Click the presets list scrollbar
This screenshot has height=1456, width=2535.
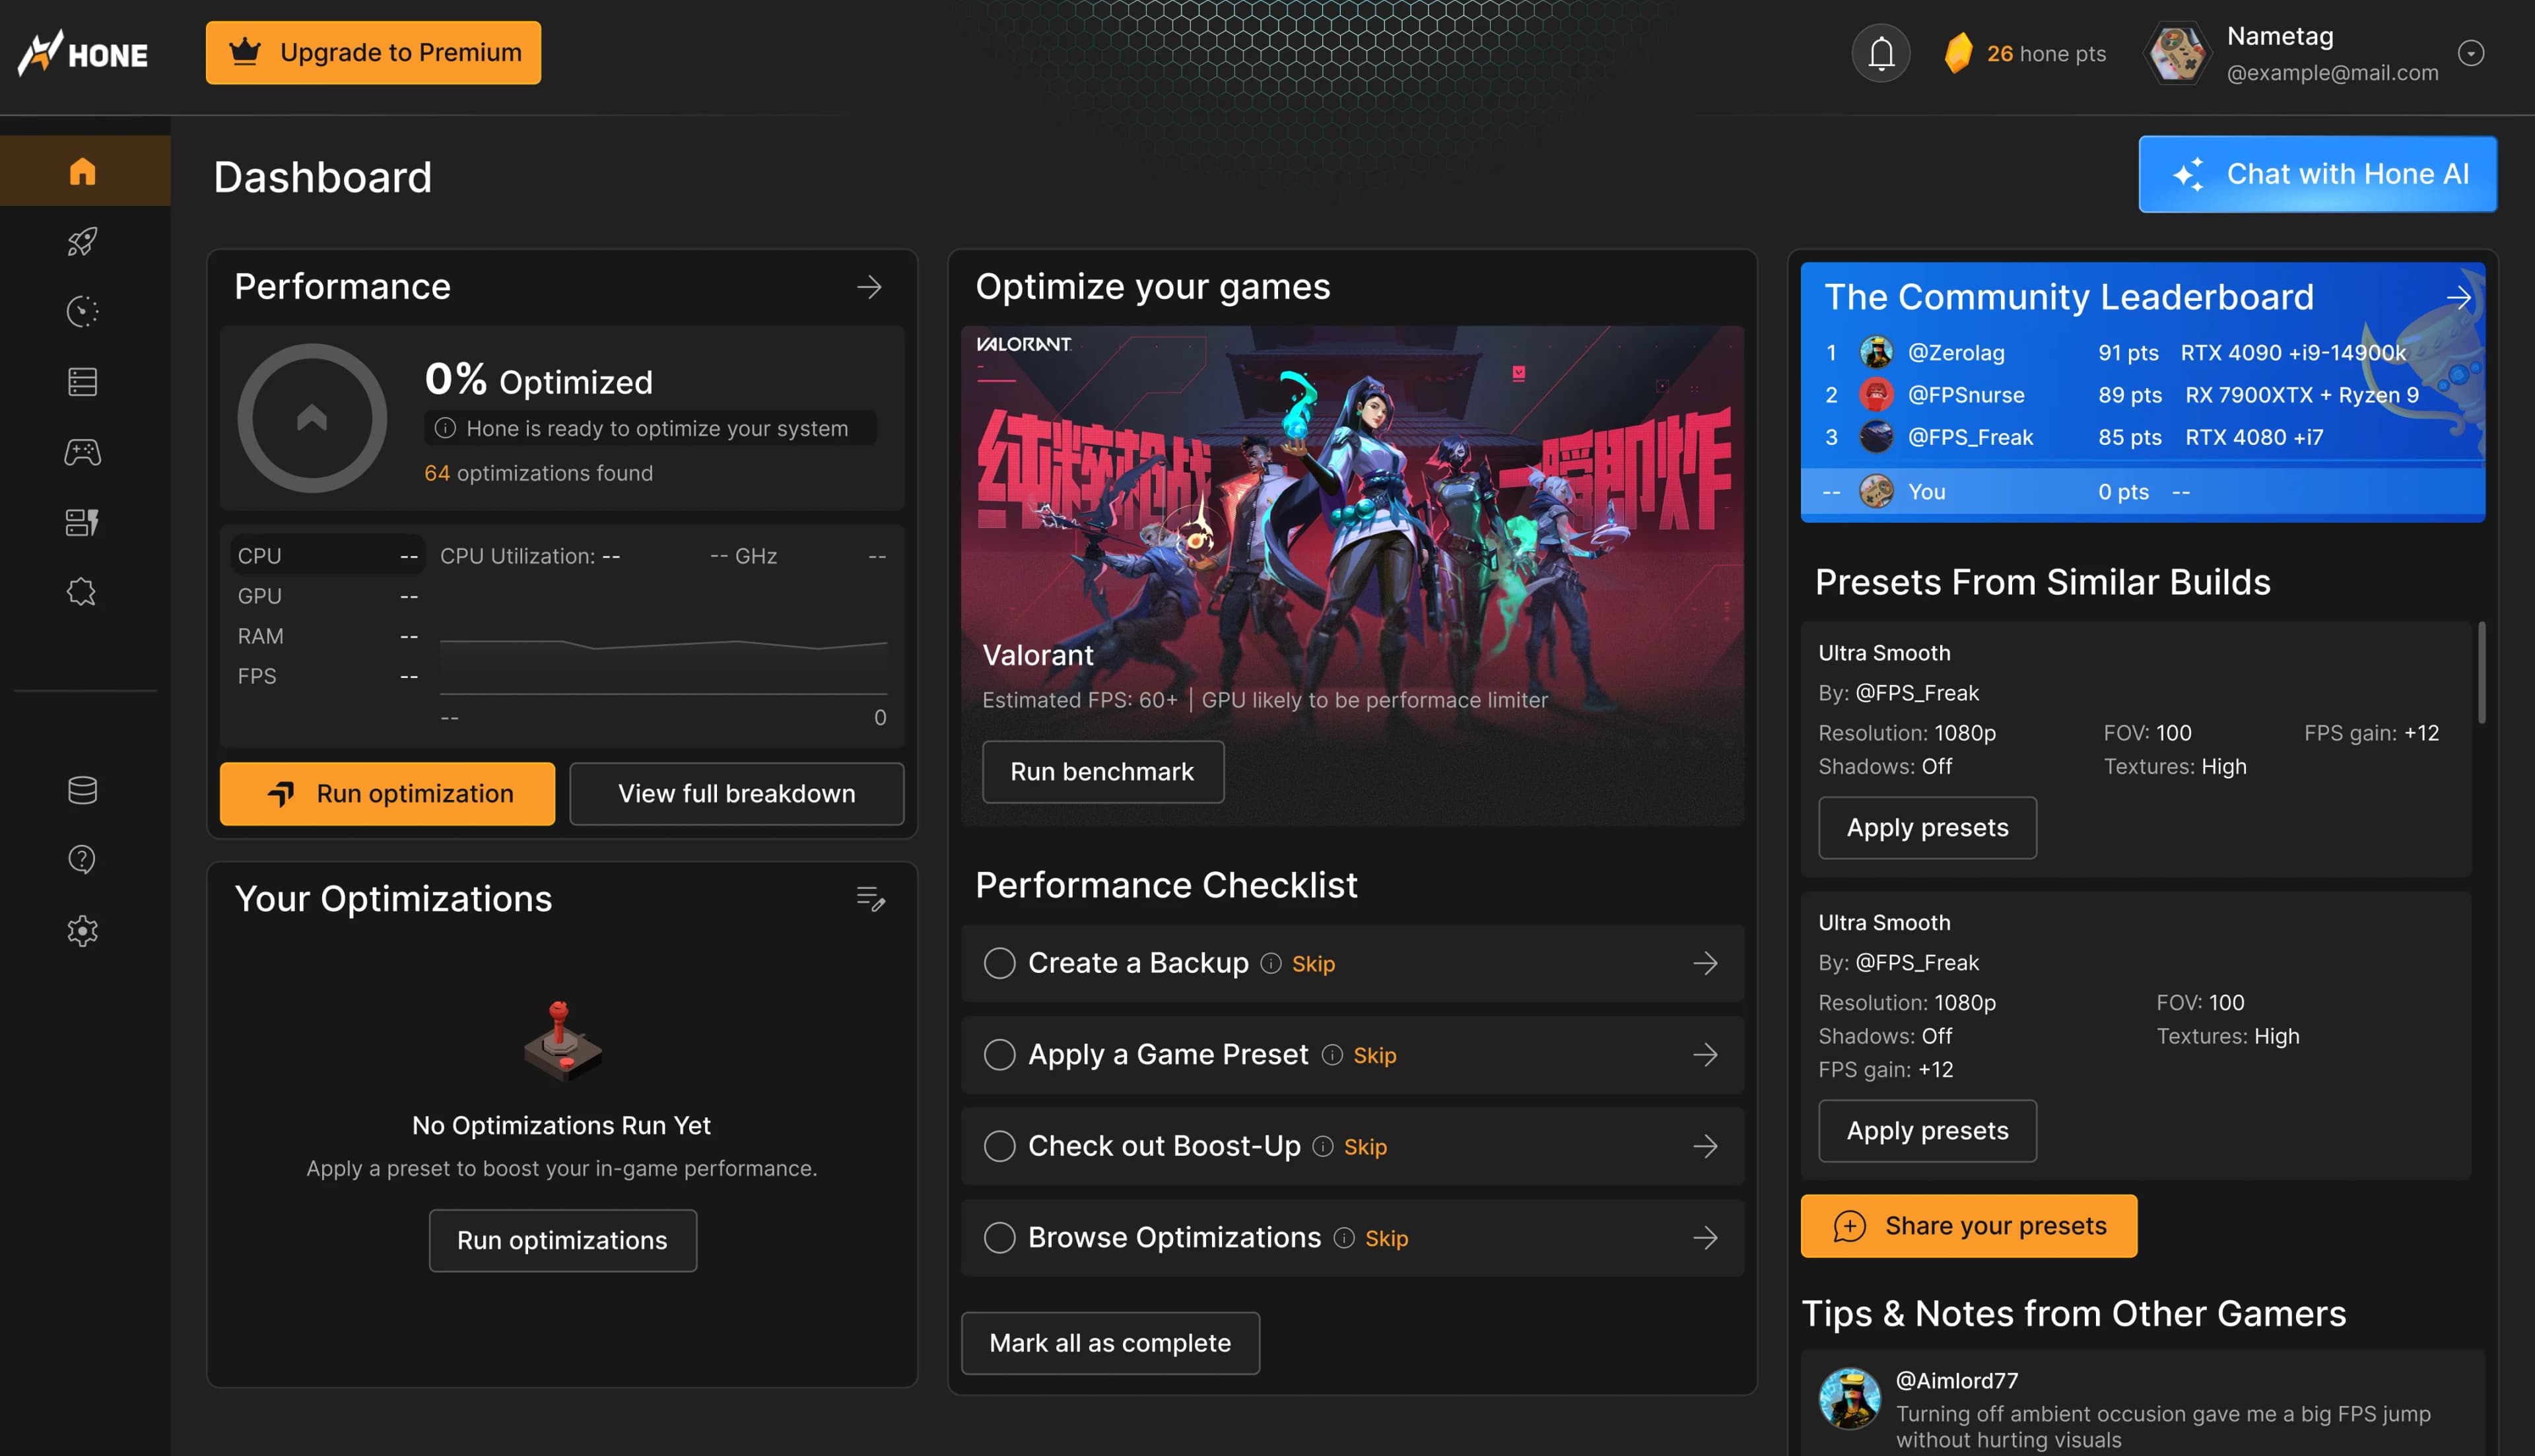point(2482,672)
